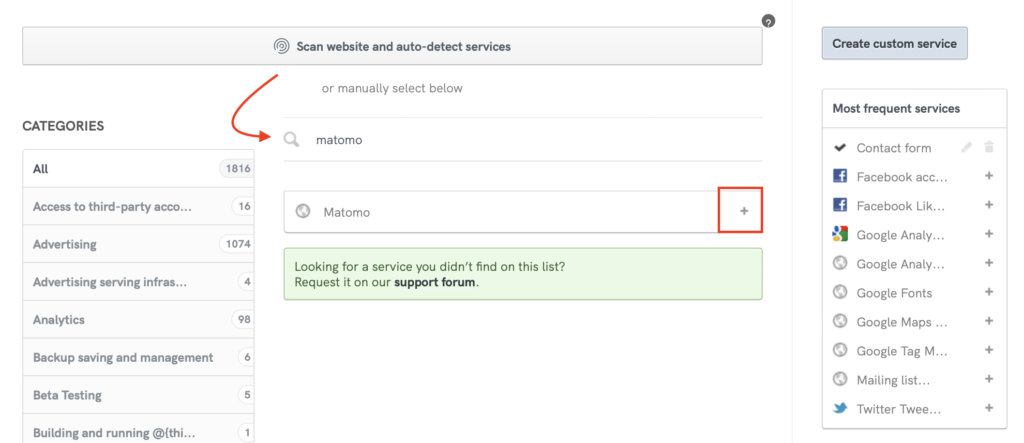Scan website and auto-detect services
The width and height of the screenshot is (1024, 443).
click(392, 46)
